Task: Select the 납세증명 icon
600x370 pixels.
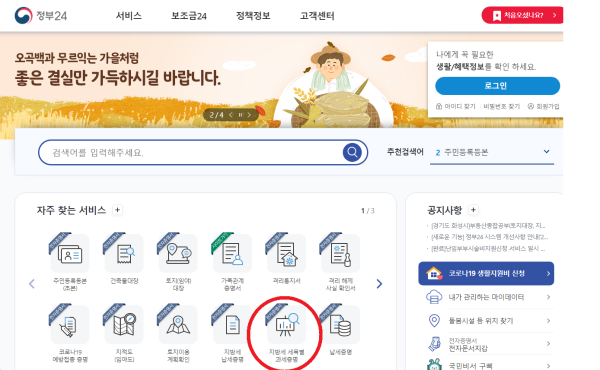Action: click(x=340, y=324)
